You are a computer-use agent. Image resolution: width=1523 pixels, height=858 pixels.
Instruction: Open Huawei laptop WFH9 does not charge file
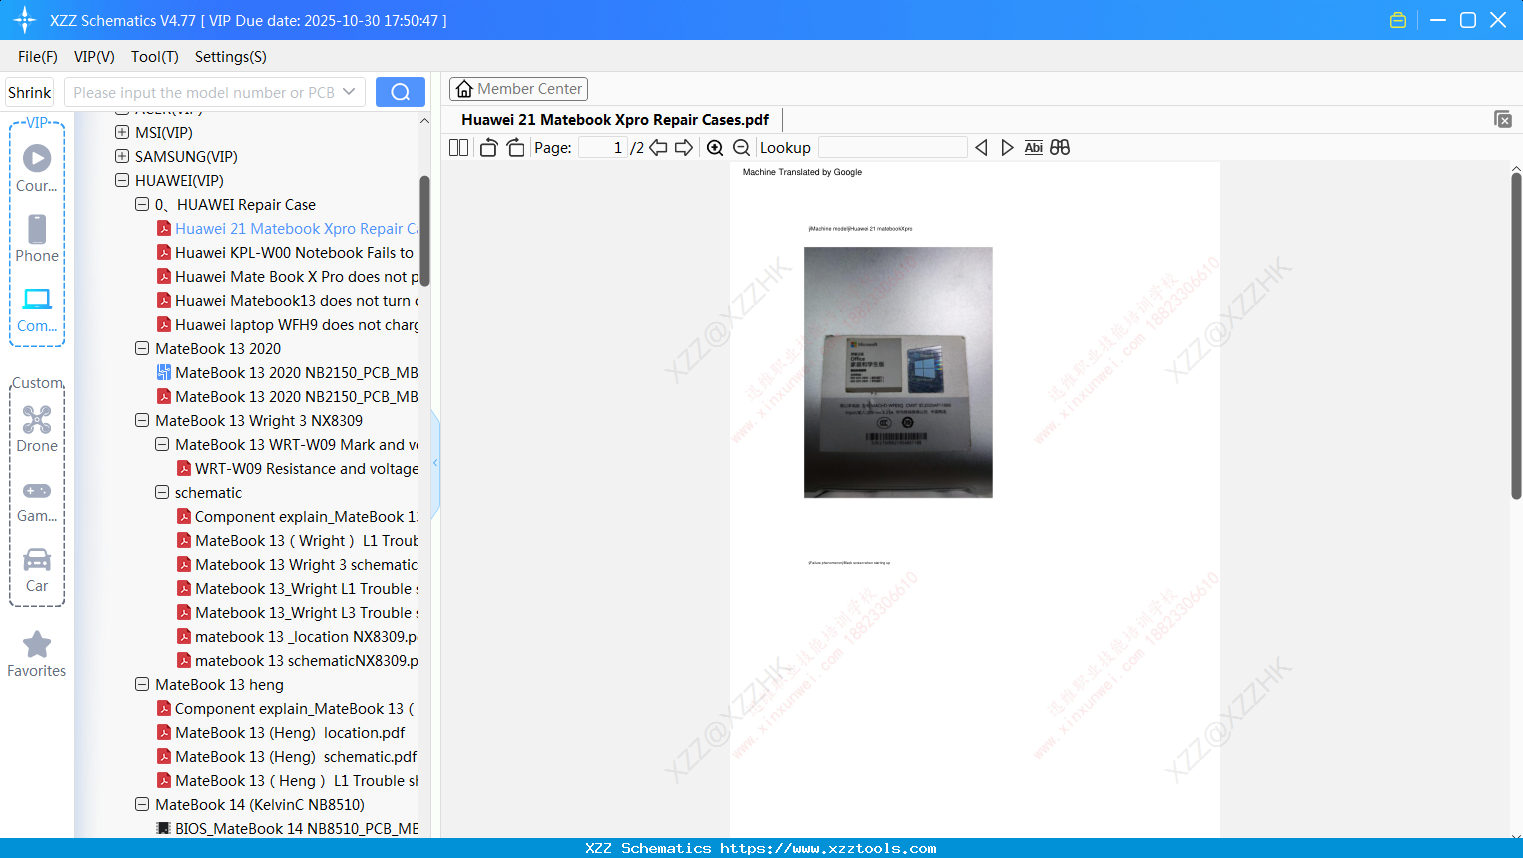click(x=288, y=325)
